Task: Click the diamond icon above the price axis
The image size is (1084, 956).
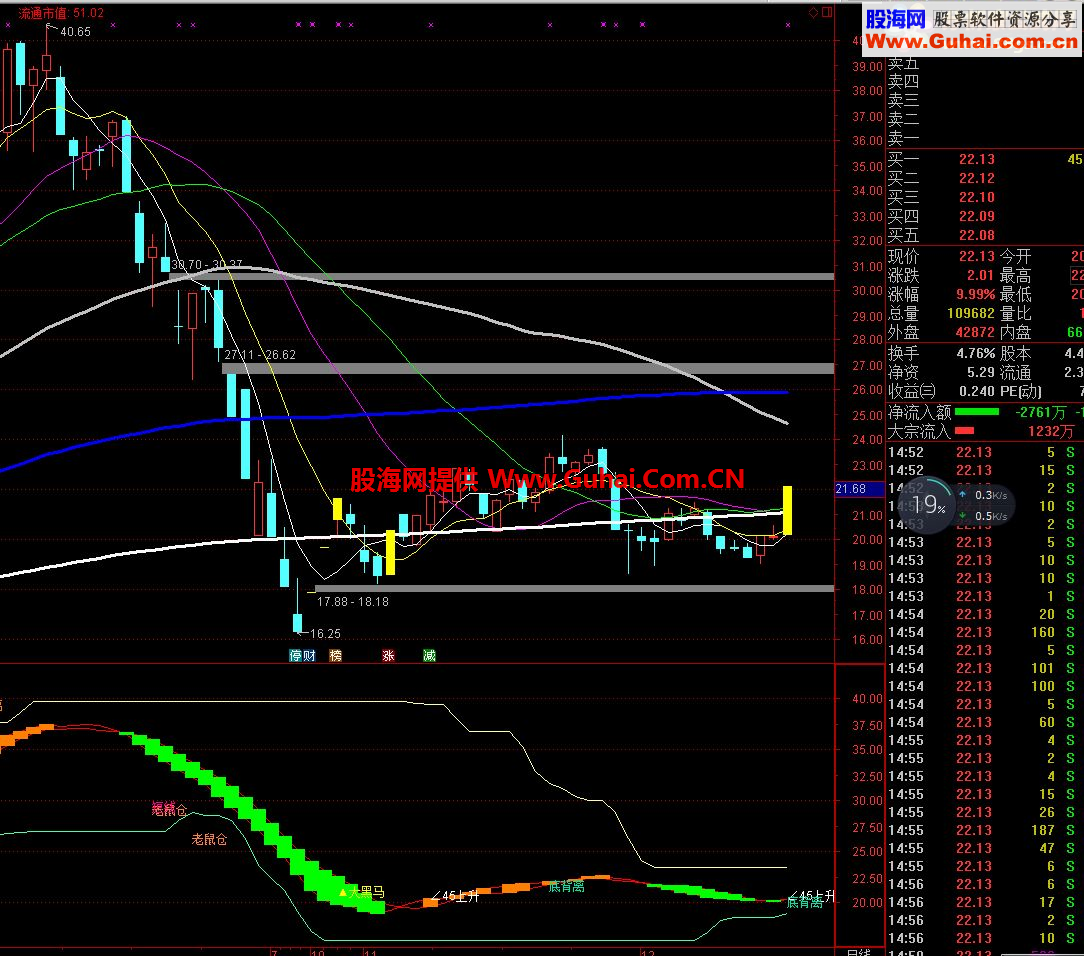Action: tap(814, 12)
